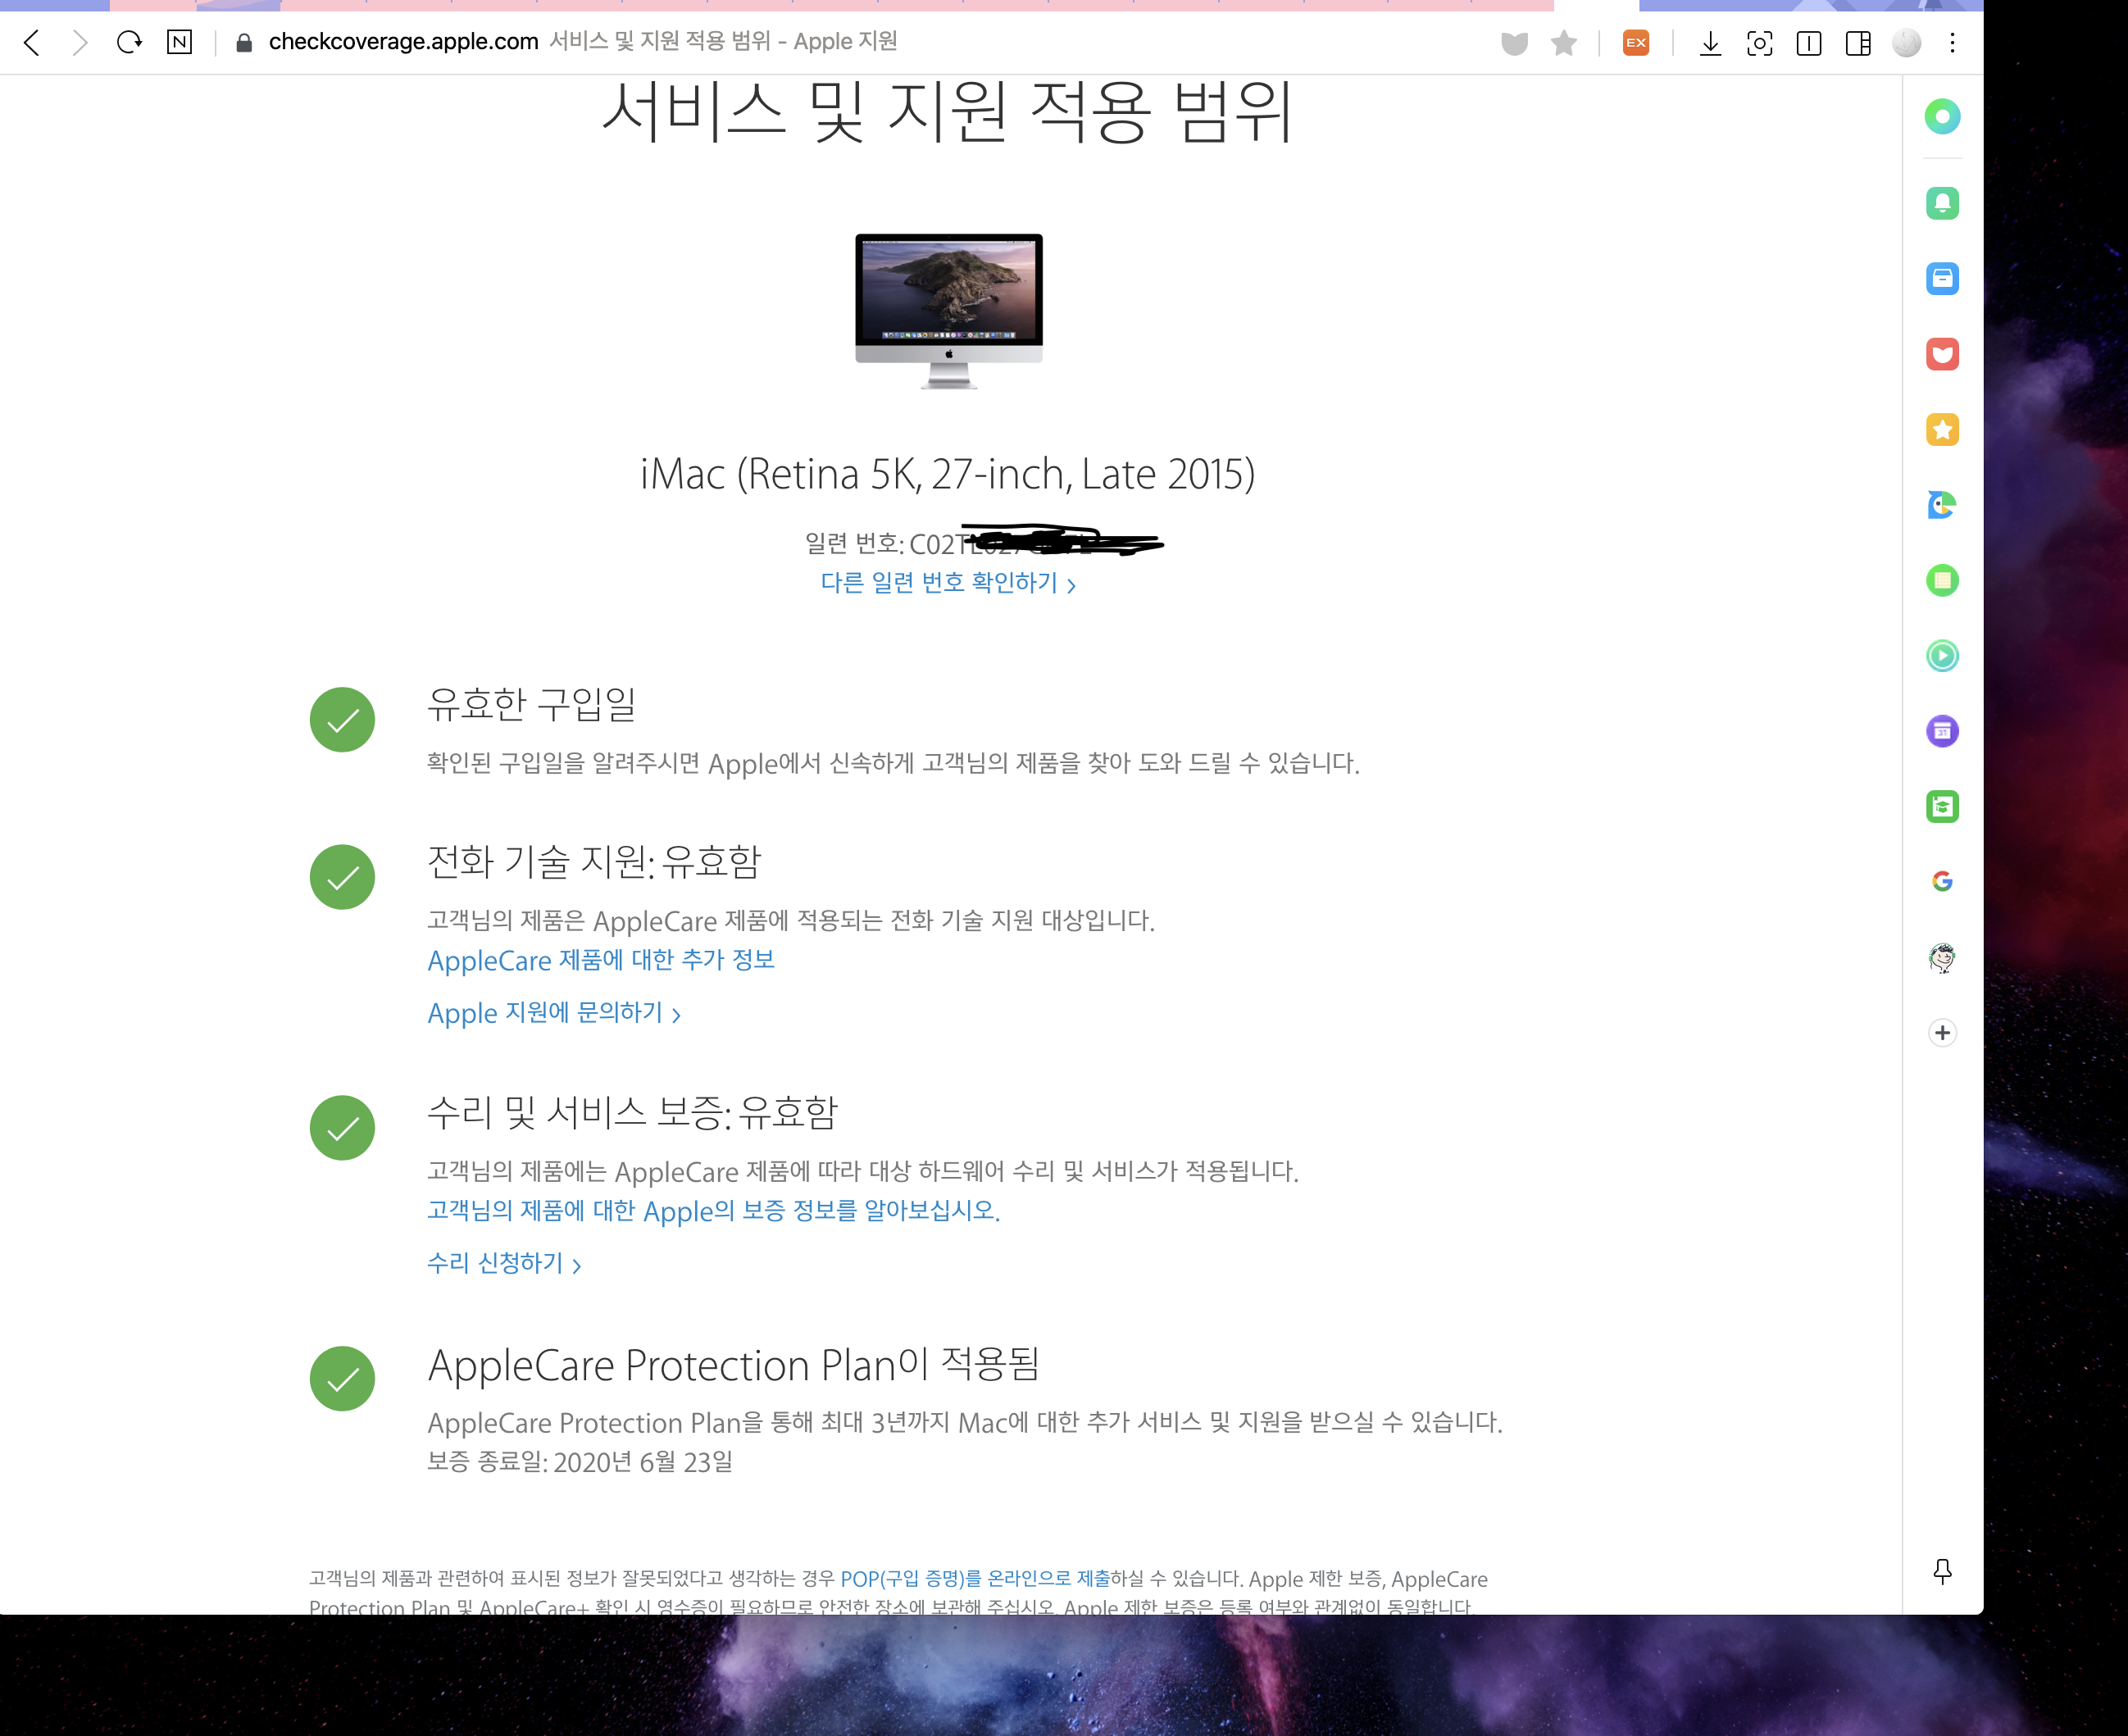This screenshot has height=1736, width=2128.
Task: Toggle the sidebar pin icon
Action: click(1942, 1571)
